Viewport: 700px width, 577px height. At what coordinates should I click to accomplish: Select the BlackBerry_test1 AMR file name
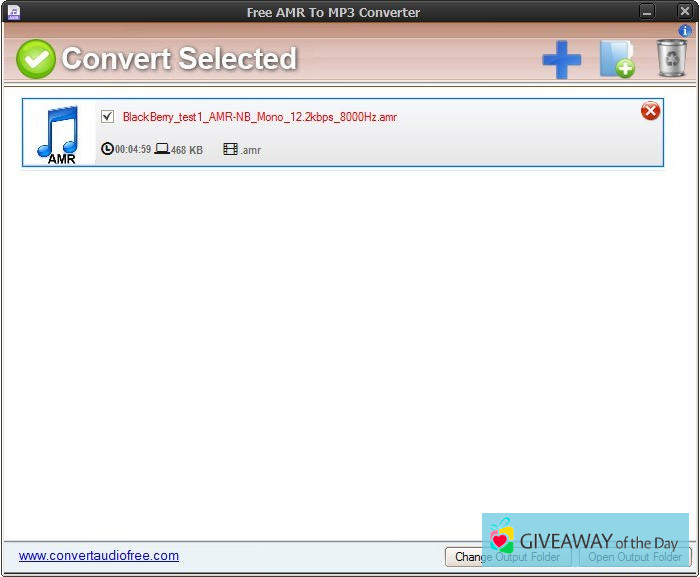260,117
